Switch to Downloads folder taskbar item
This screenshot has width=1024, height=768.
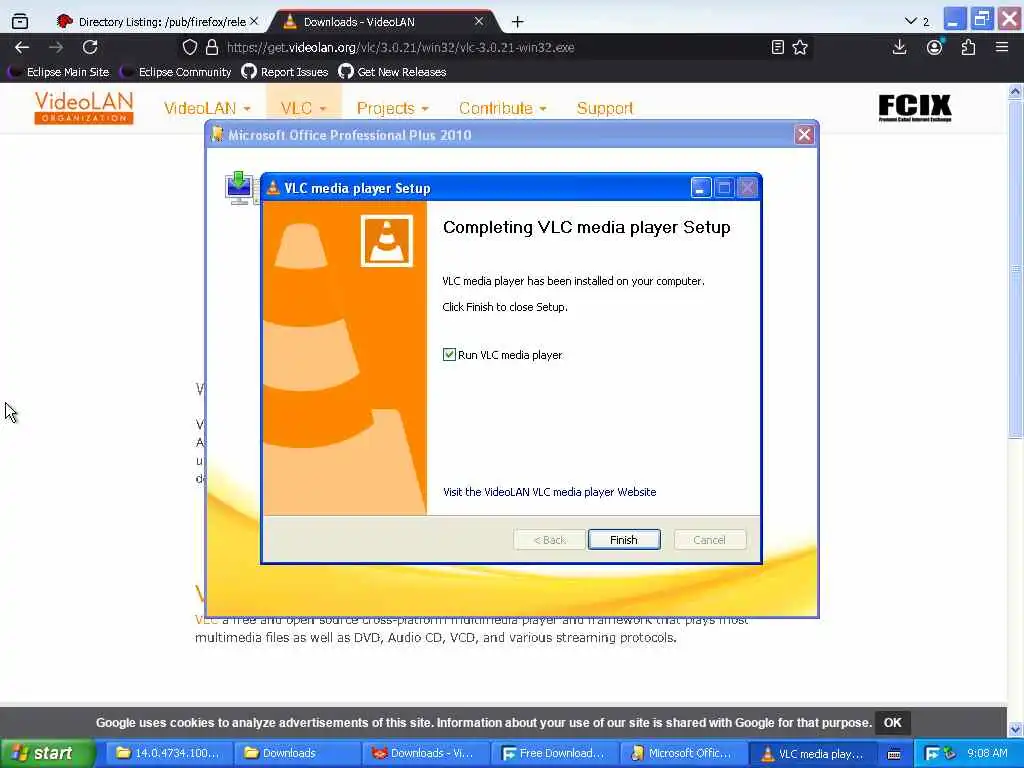[296, 754]
